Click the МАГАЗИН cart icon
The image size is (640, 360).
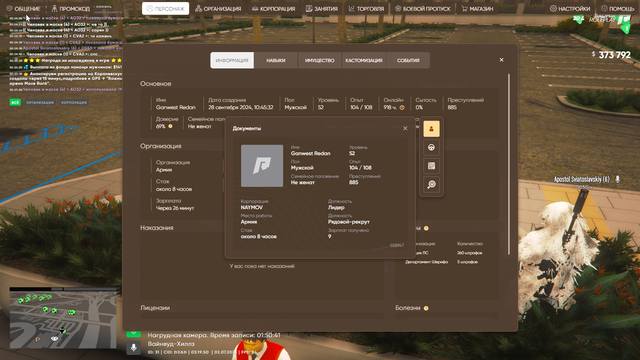tap(464, 9)
